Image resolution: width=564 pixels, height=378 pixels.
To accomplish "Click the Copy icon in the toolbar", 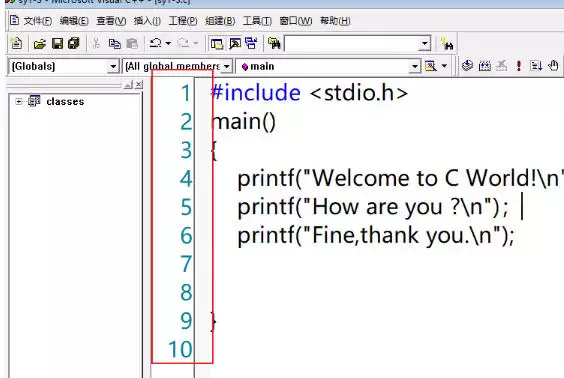I will click(x=114, y=44).
